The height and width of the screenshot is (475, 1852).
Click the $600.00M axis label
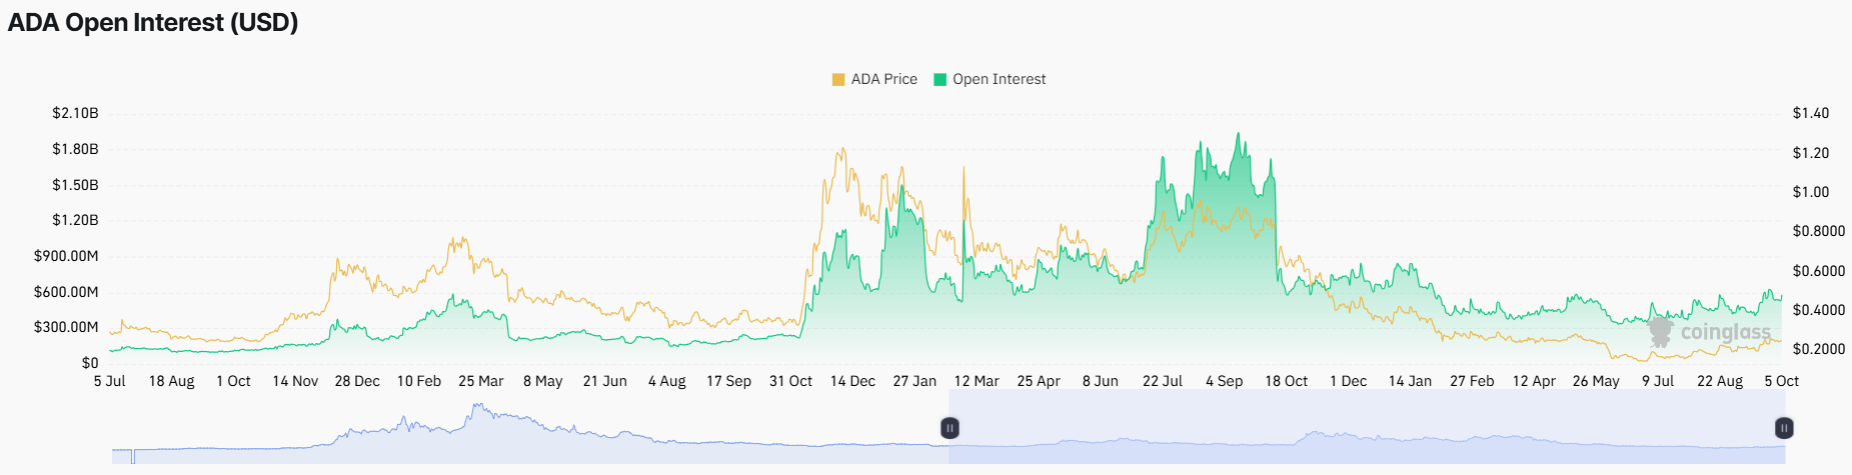[66, 292]
